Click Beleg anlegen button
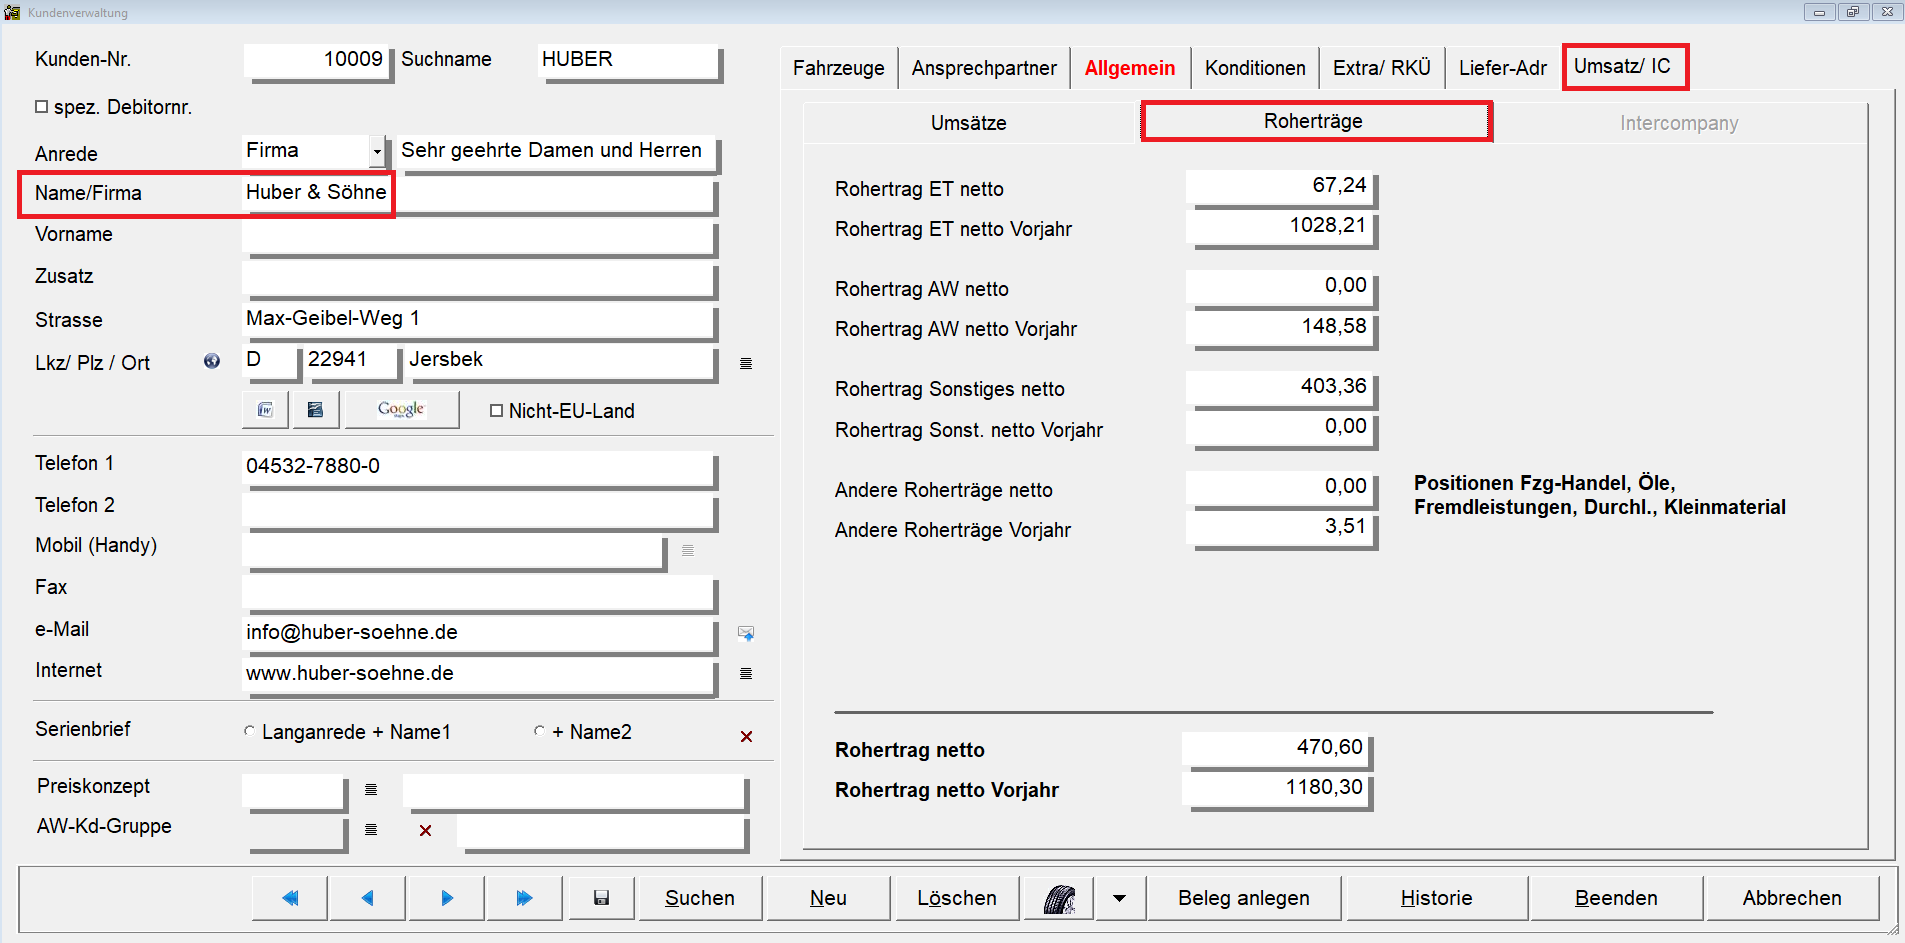Viewport: 1905px width, 943px height. 1244,898
